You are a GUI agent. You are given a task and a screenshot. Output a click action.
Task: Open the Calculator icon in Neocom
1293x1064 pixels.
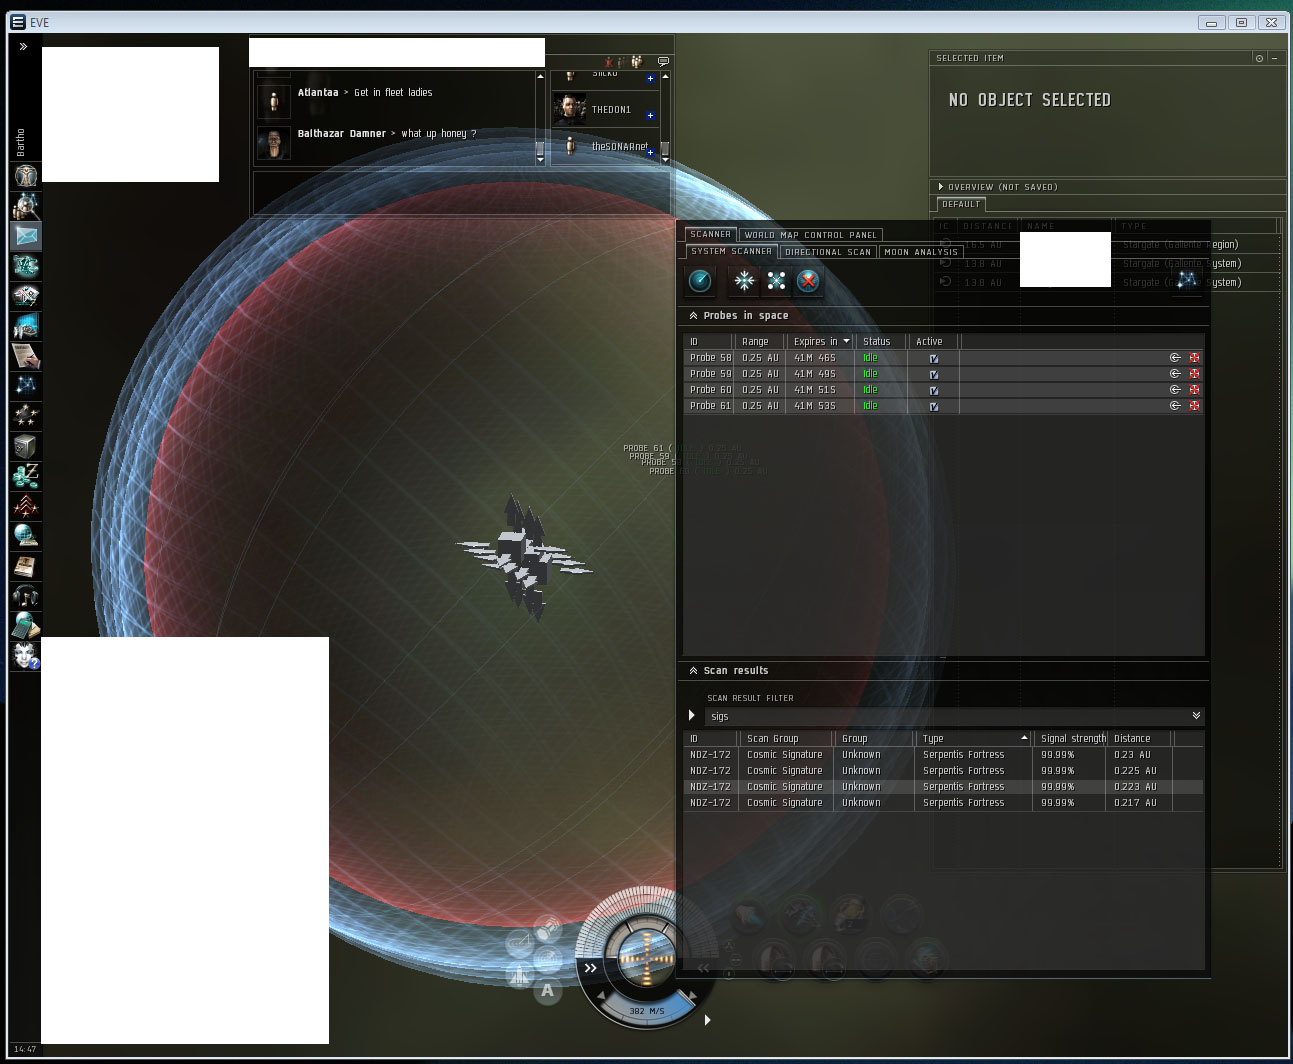tap(26, 626)
